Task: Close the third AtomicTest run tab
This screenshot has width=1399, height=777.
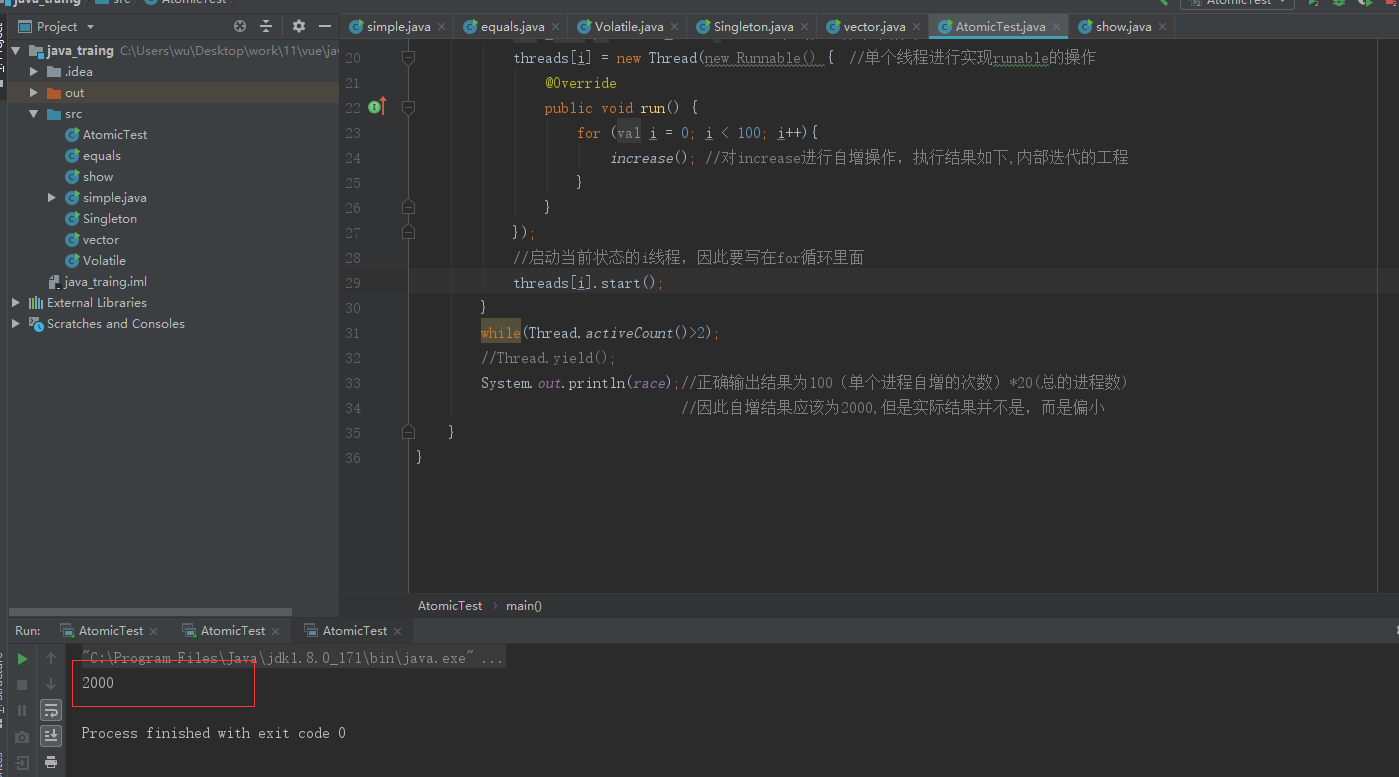Action: (x=397, y=631)
